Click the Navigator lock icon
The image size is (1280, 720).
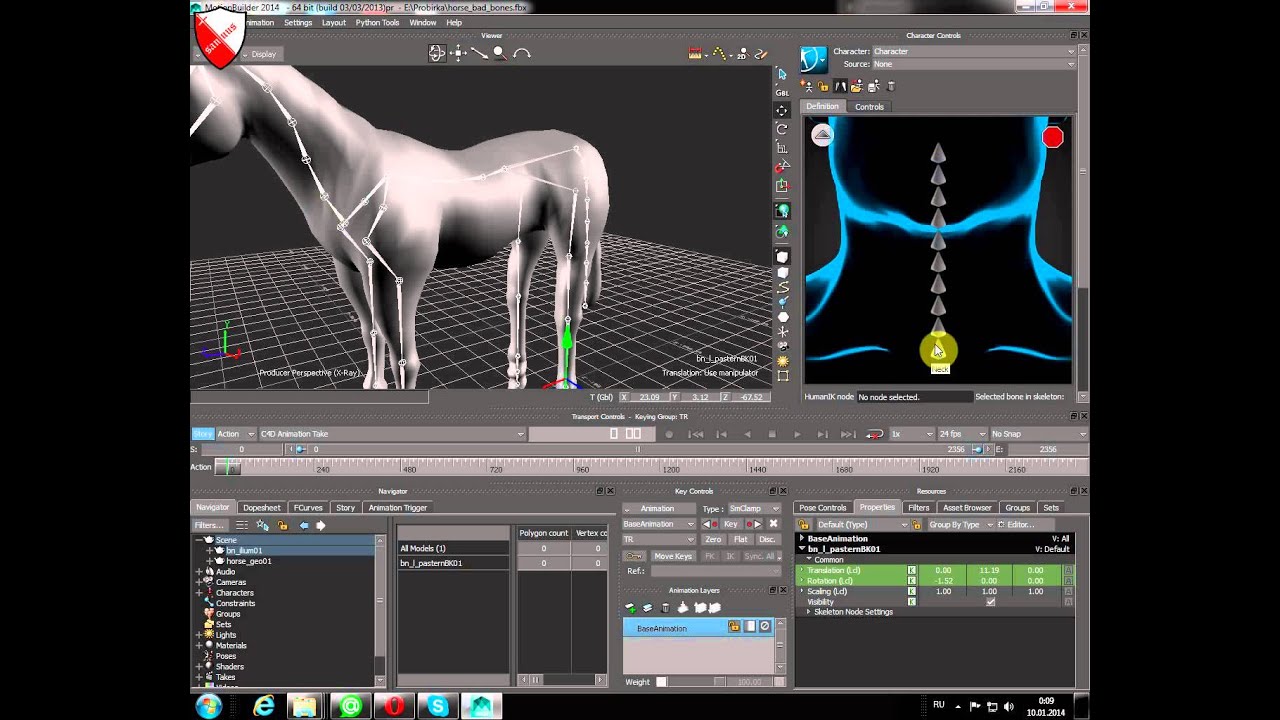point(283,525)
